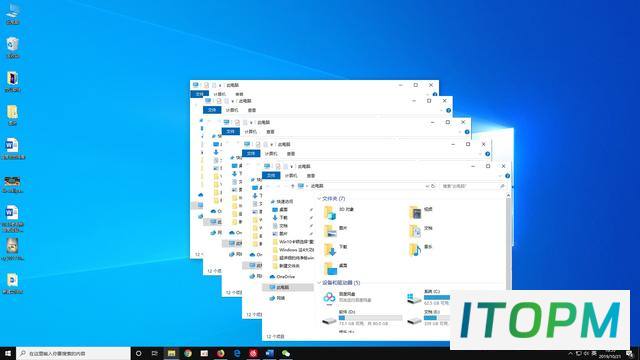Click the Windows Start button
Viewport: 640px width, 360px height.
coord(7,353)
